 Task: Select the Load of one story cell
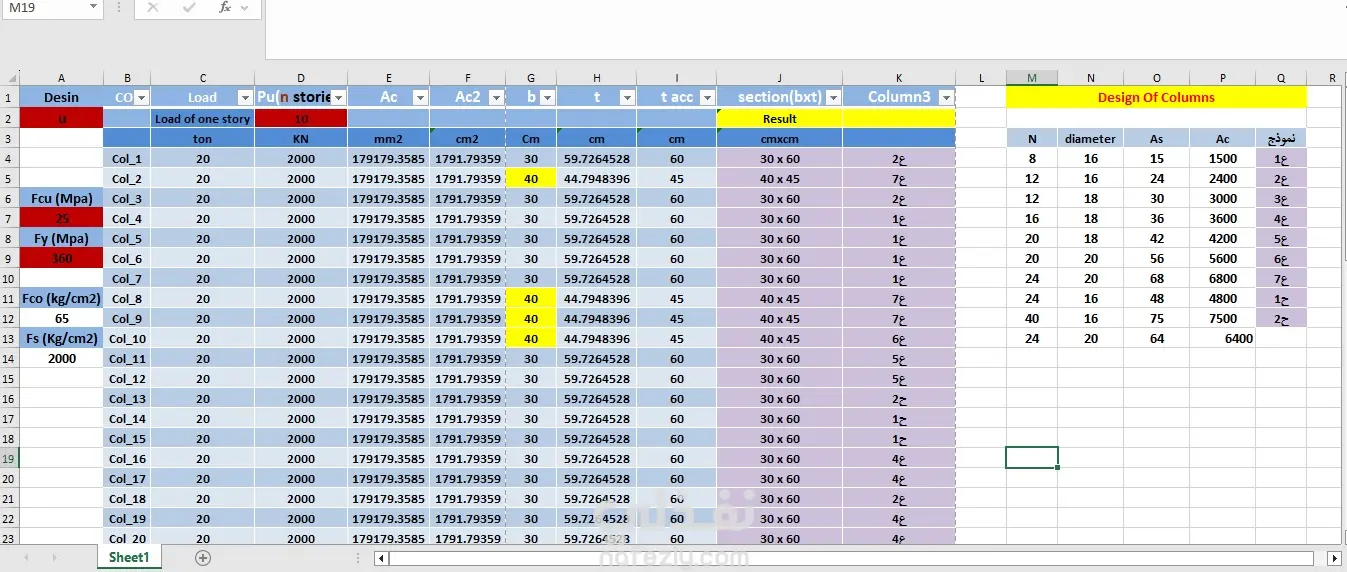click(x=203, y=118)
